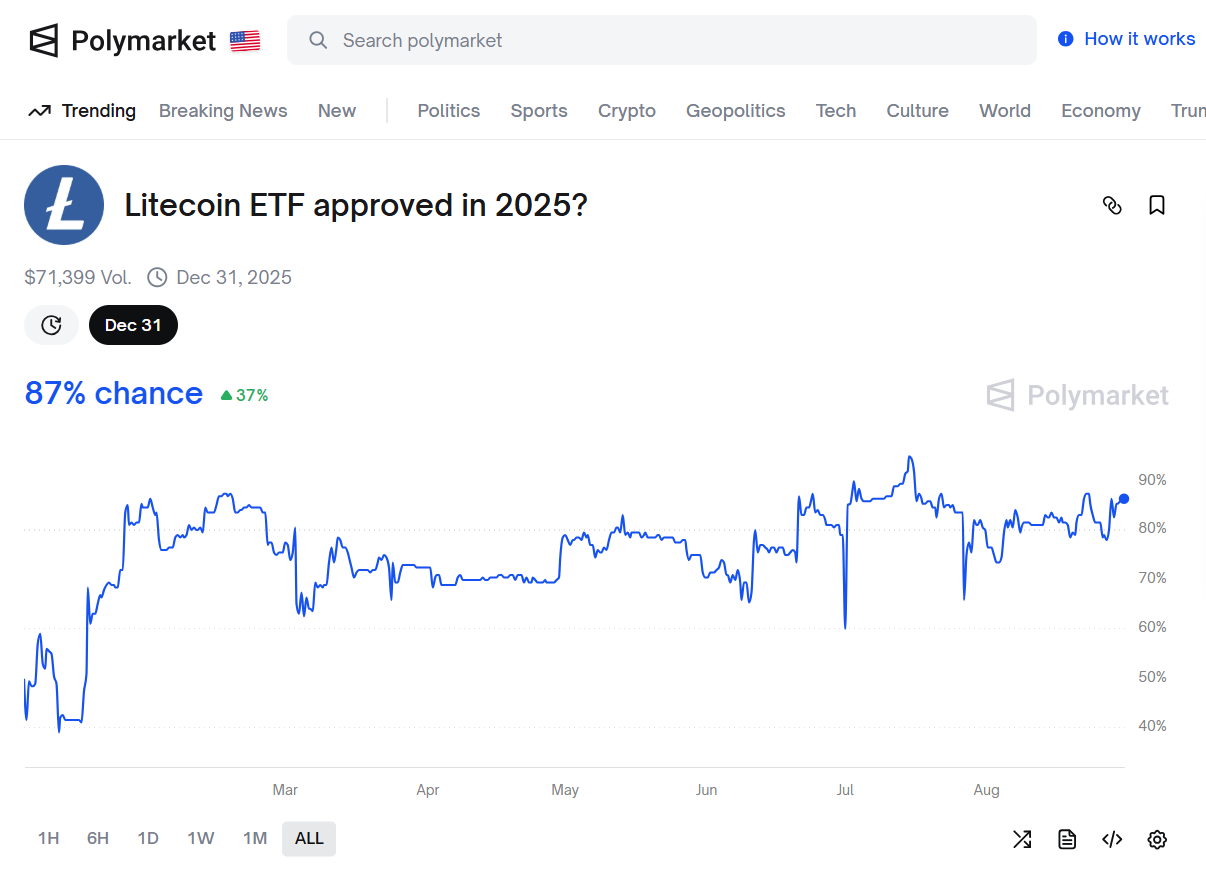
Task: Enable the 1M timeframe view
Action: [x=255, y=839]
